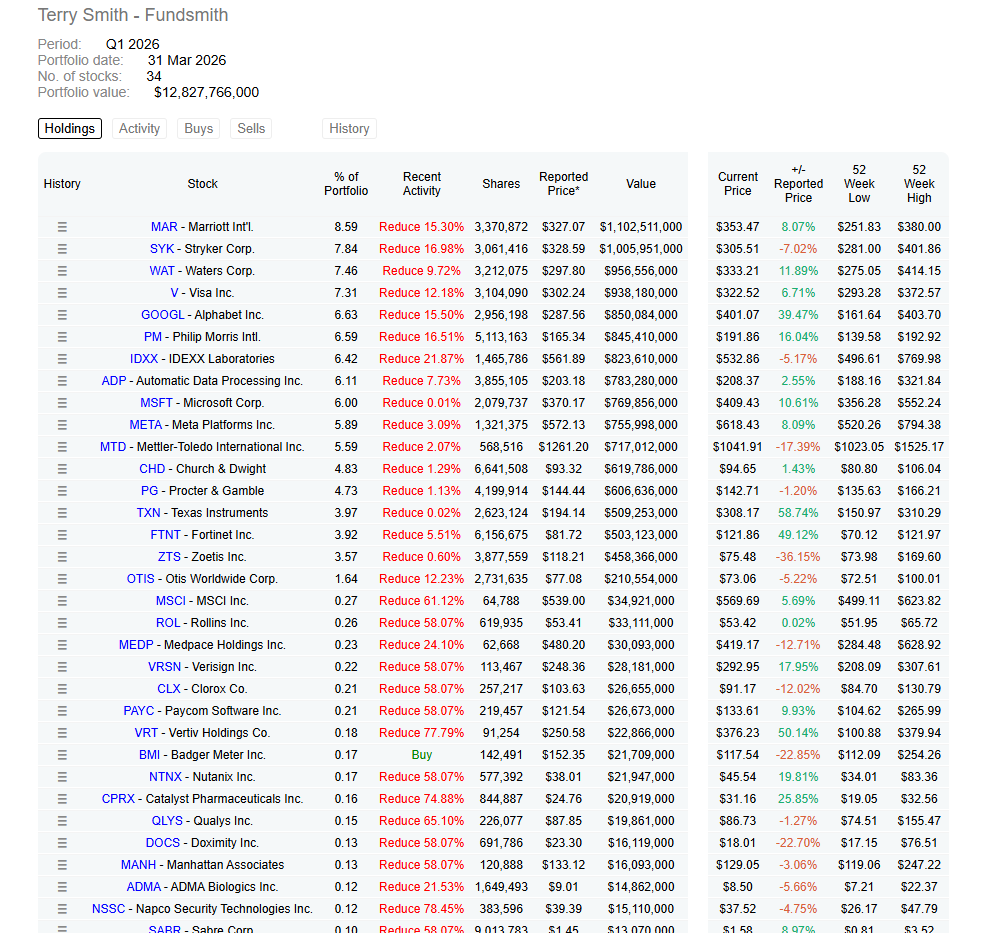Screen dimensions: 985x933
Task: Open history icon for Fortinet Inc row
Action: click(x=62, y=535)
